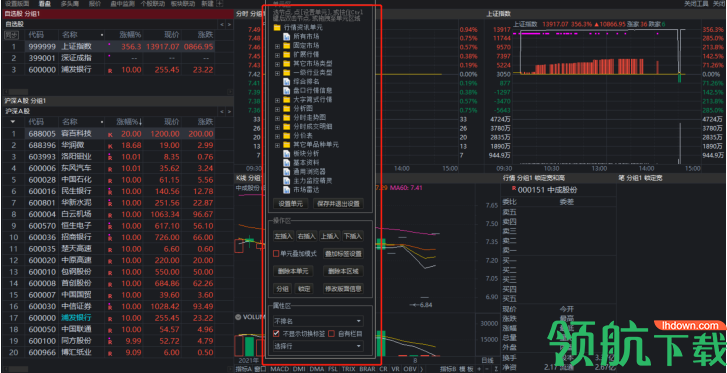Expand the 其它市场类型 tree node
The width and height of the screenshot is (727, 373).
(x=277, y=63)
